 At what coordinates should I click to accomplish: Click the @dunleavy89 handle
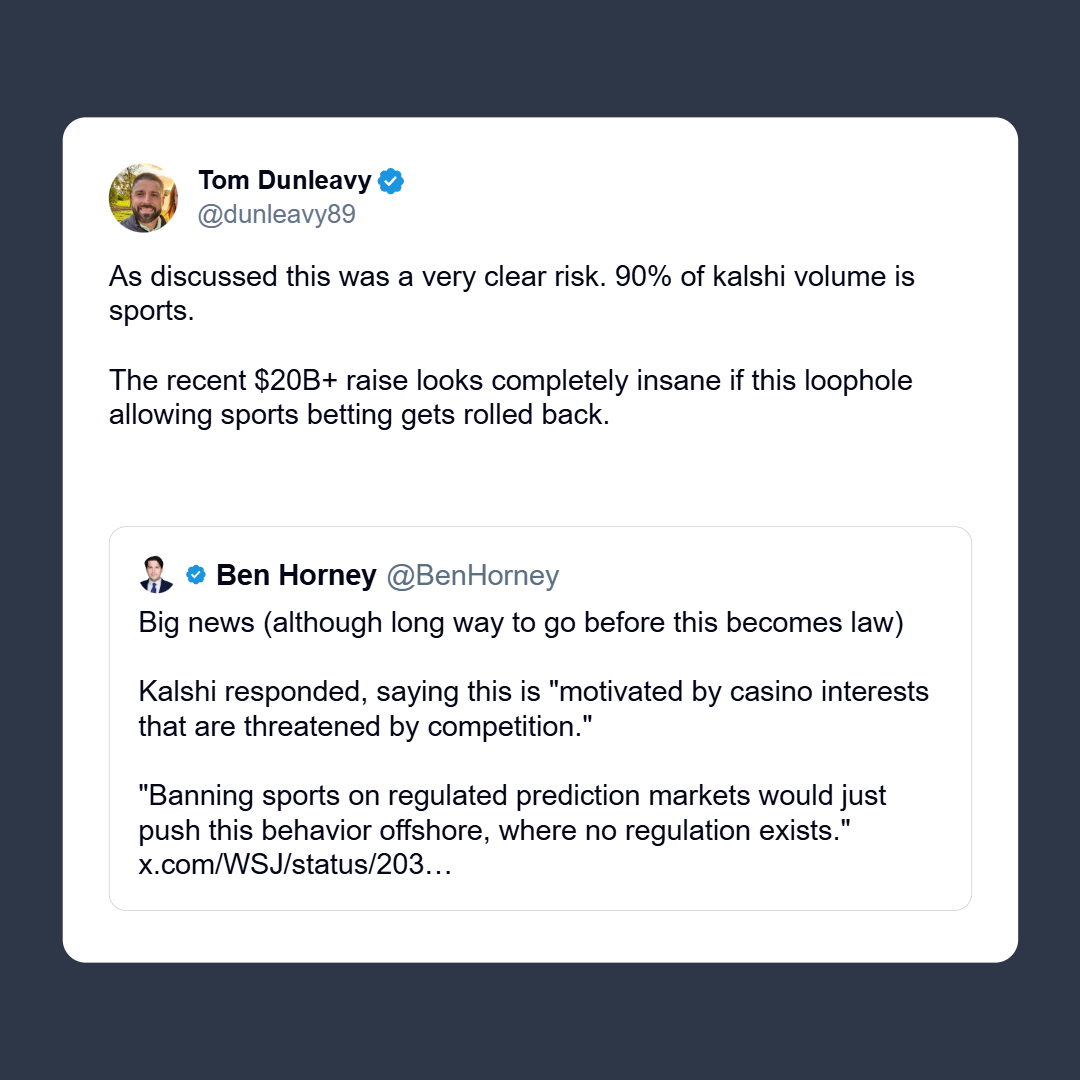[x=277, y=214]
